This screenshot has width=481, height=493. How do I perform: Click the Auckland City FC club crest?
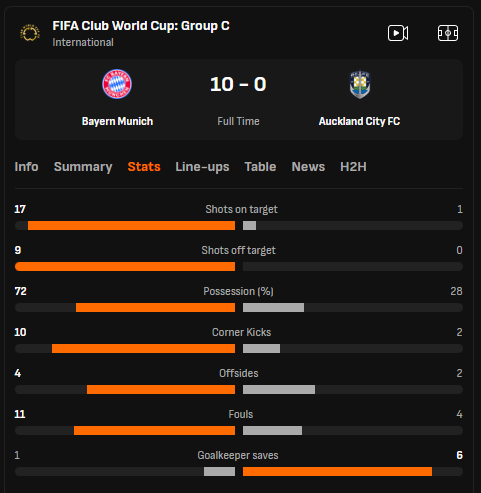click(360, 84)
